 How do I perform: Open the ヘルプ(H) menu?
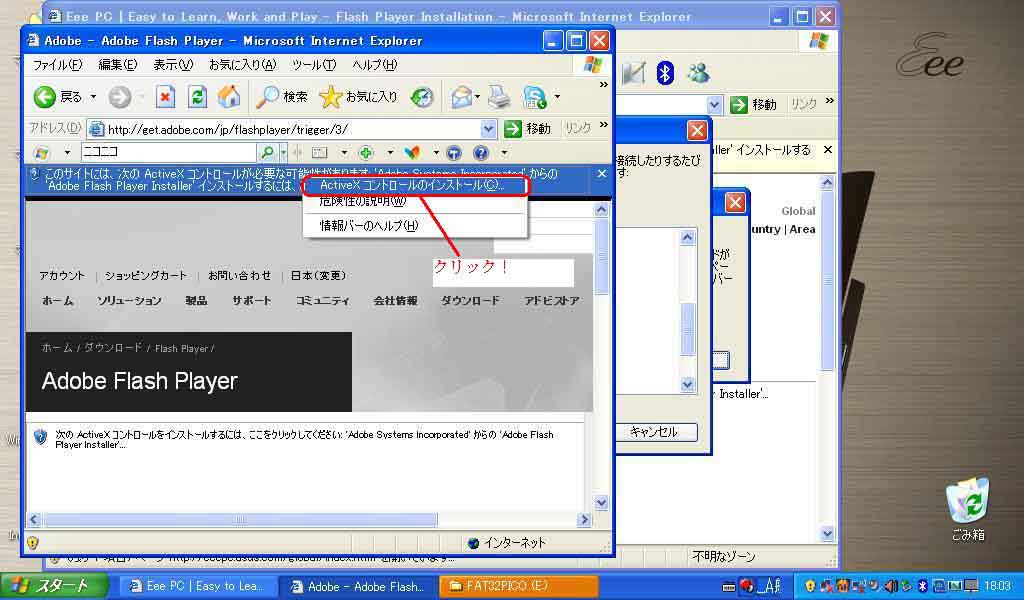click(x=375, y=65)
